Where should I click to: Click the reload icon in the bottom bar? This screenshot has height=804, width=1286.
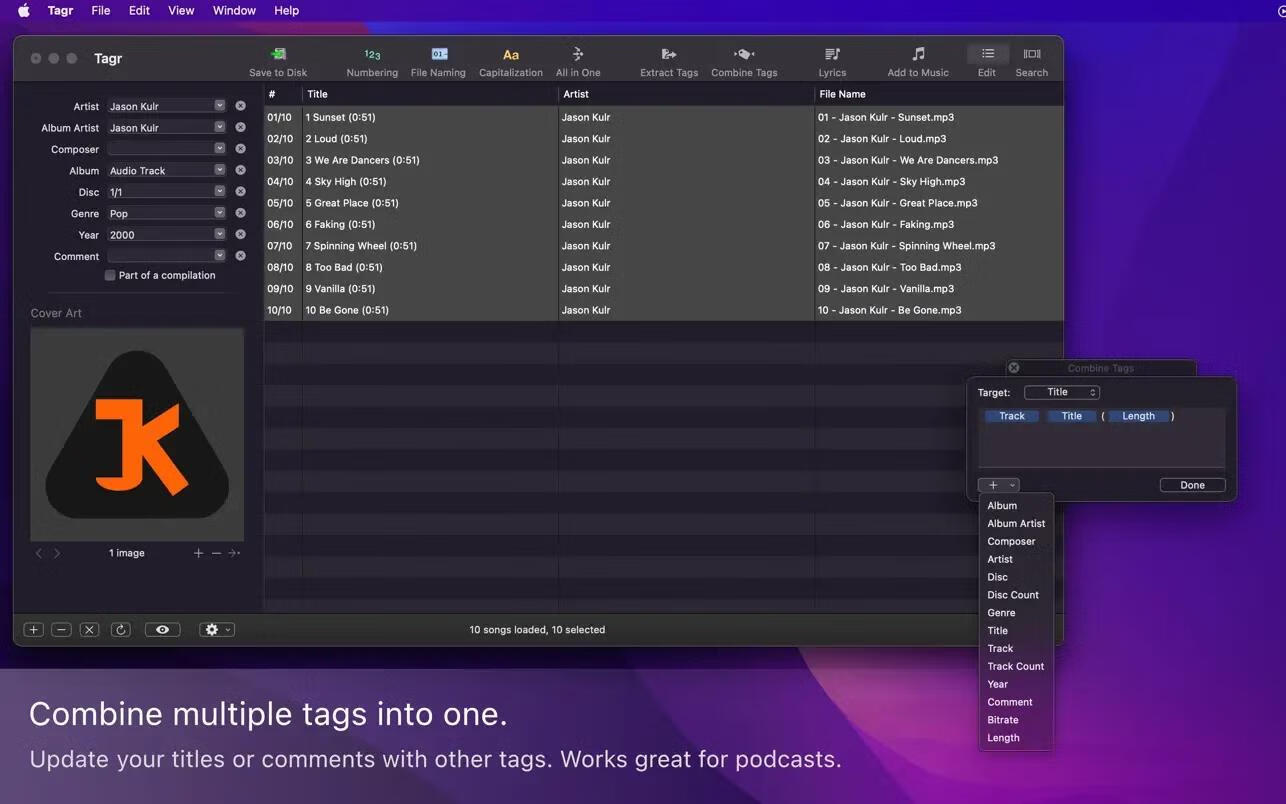pos(121,630)
